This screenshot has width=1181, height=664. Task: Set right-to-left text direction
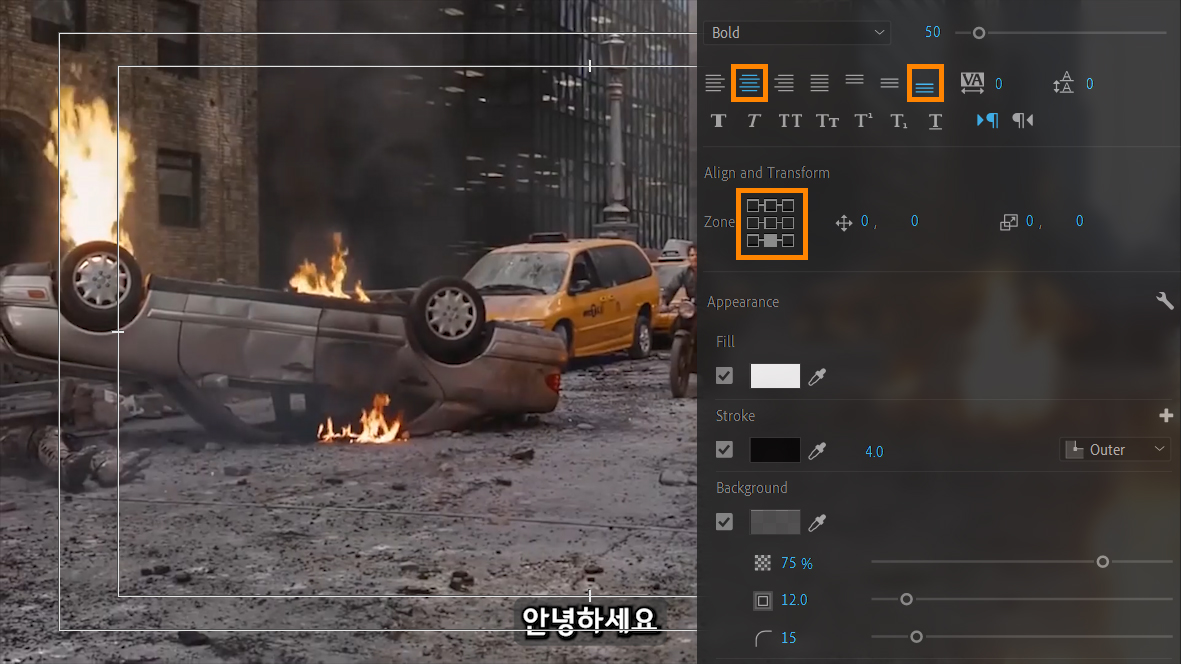coord(1023,120)
